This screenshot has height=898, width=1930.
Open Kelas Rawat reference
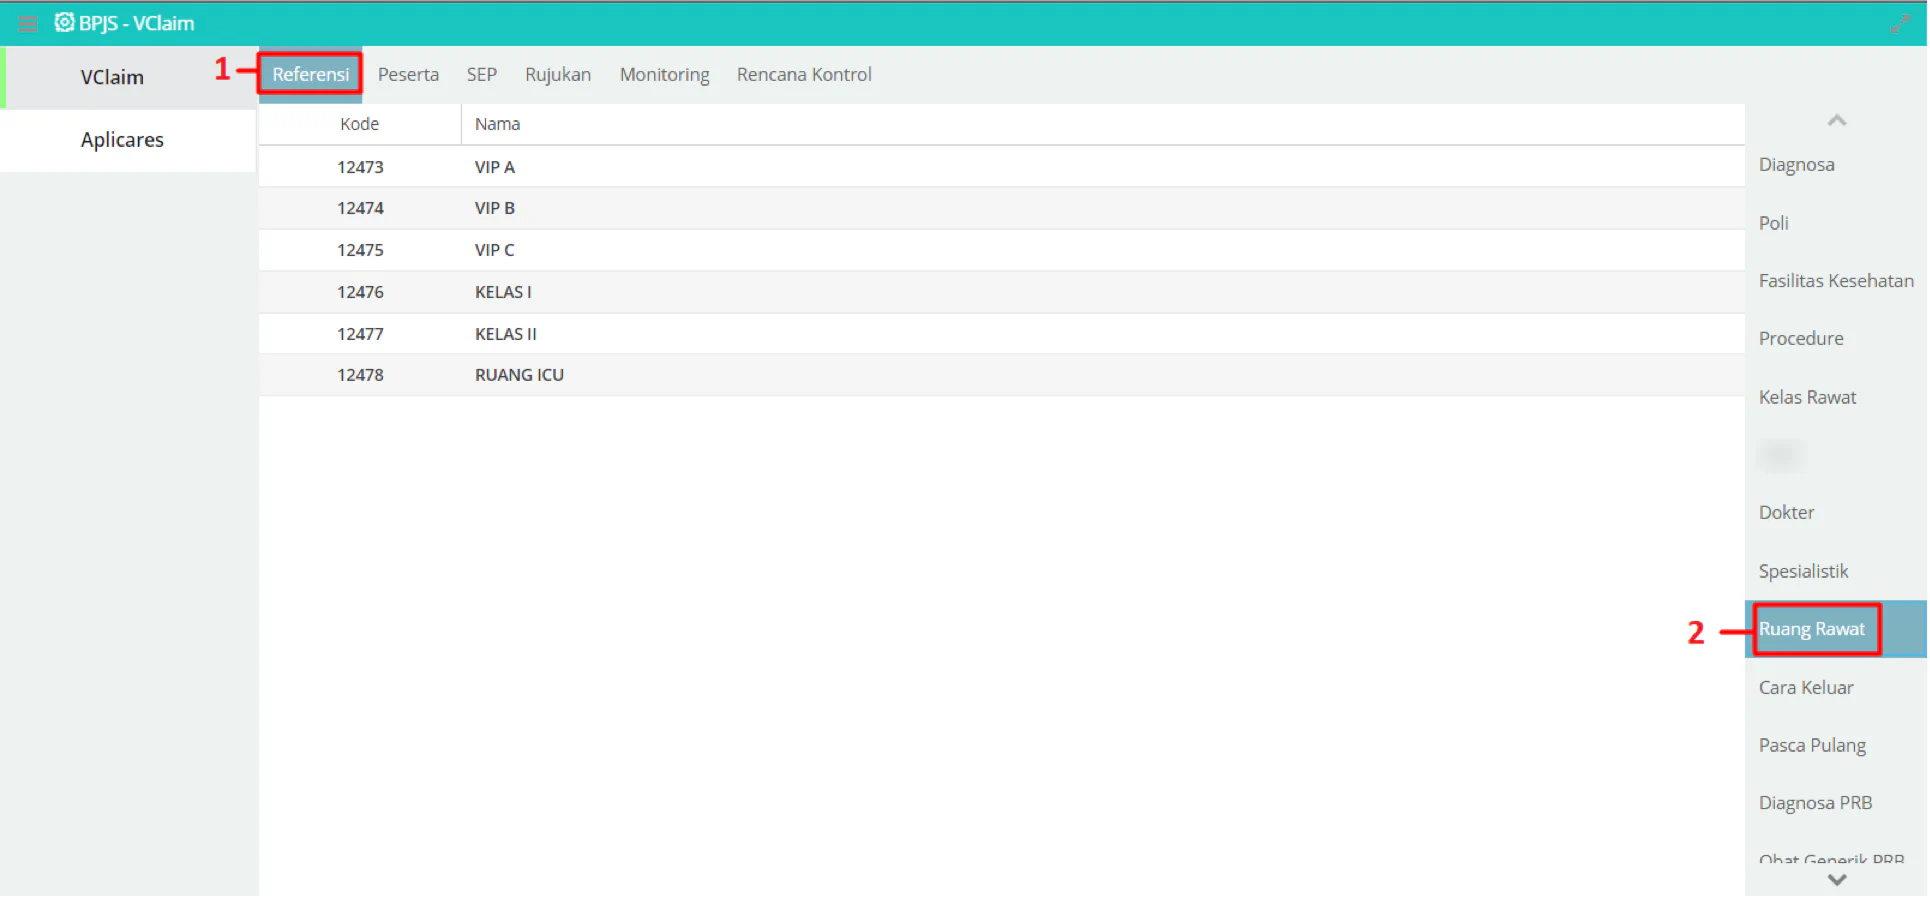pyautogui.click(x=1807, y=397)
